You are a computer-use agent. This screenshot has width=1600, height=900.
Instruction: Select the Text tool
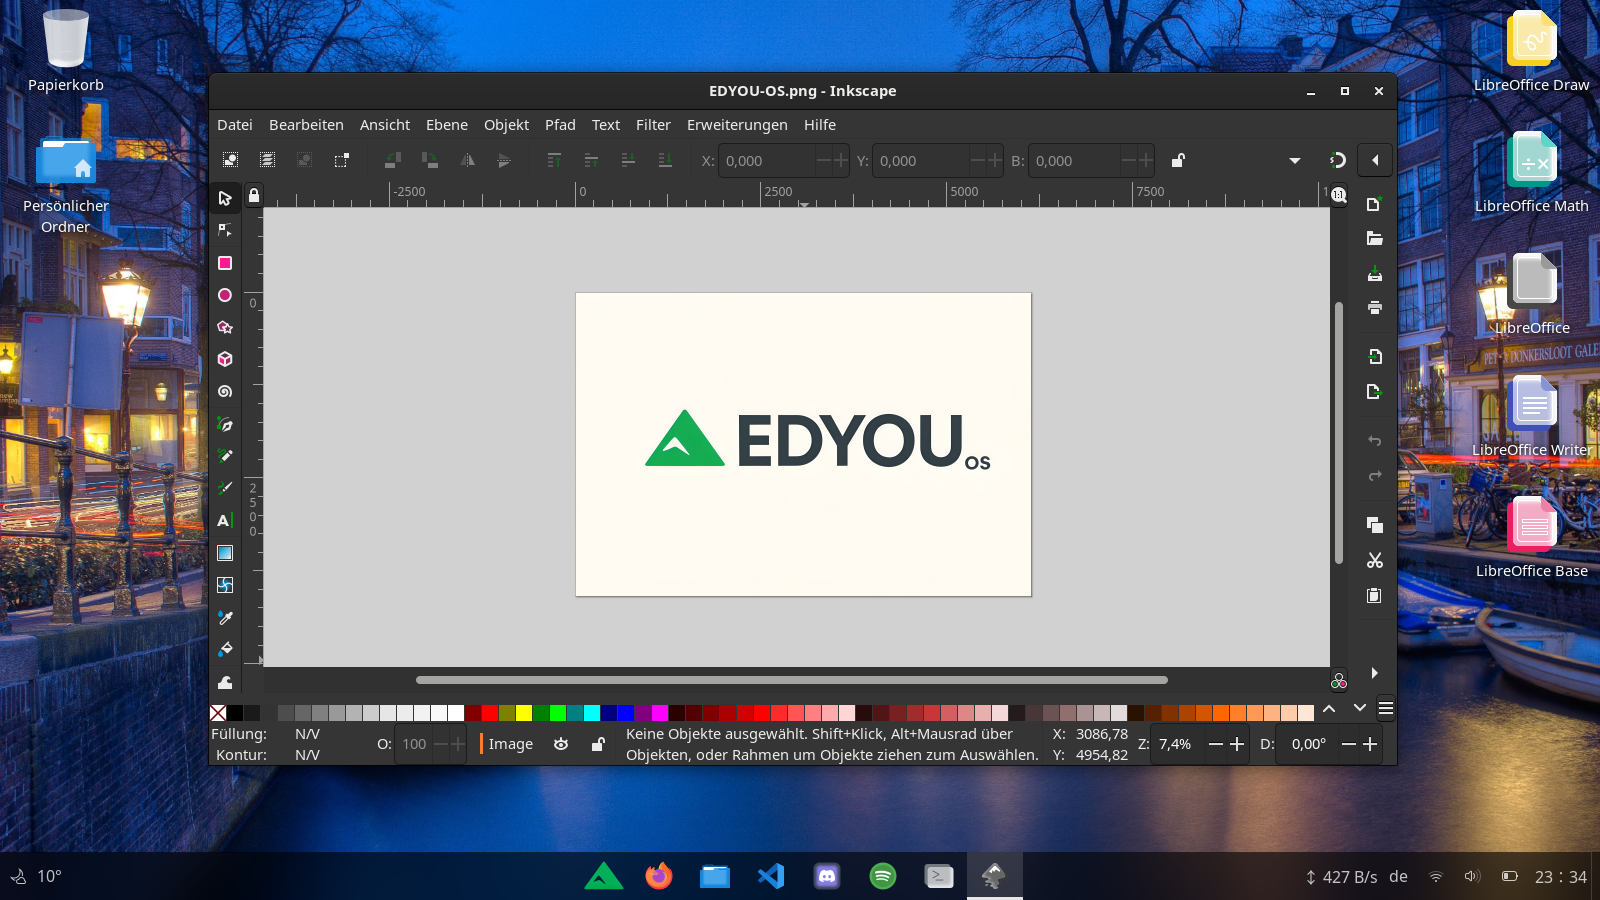(225, 520)
